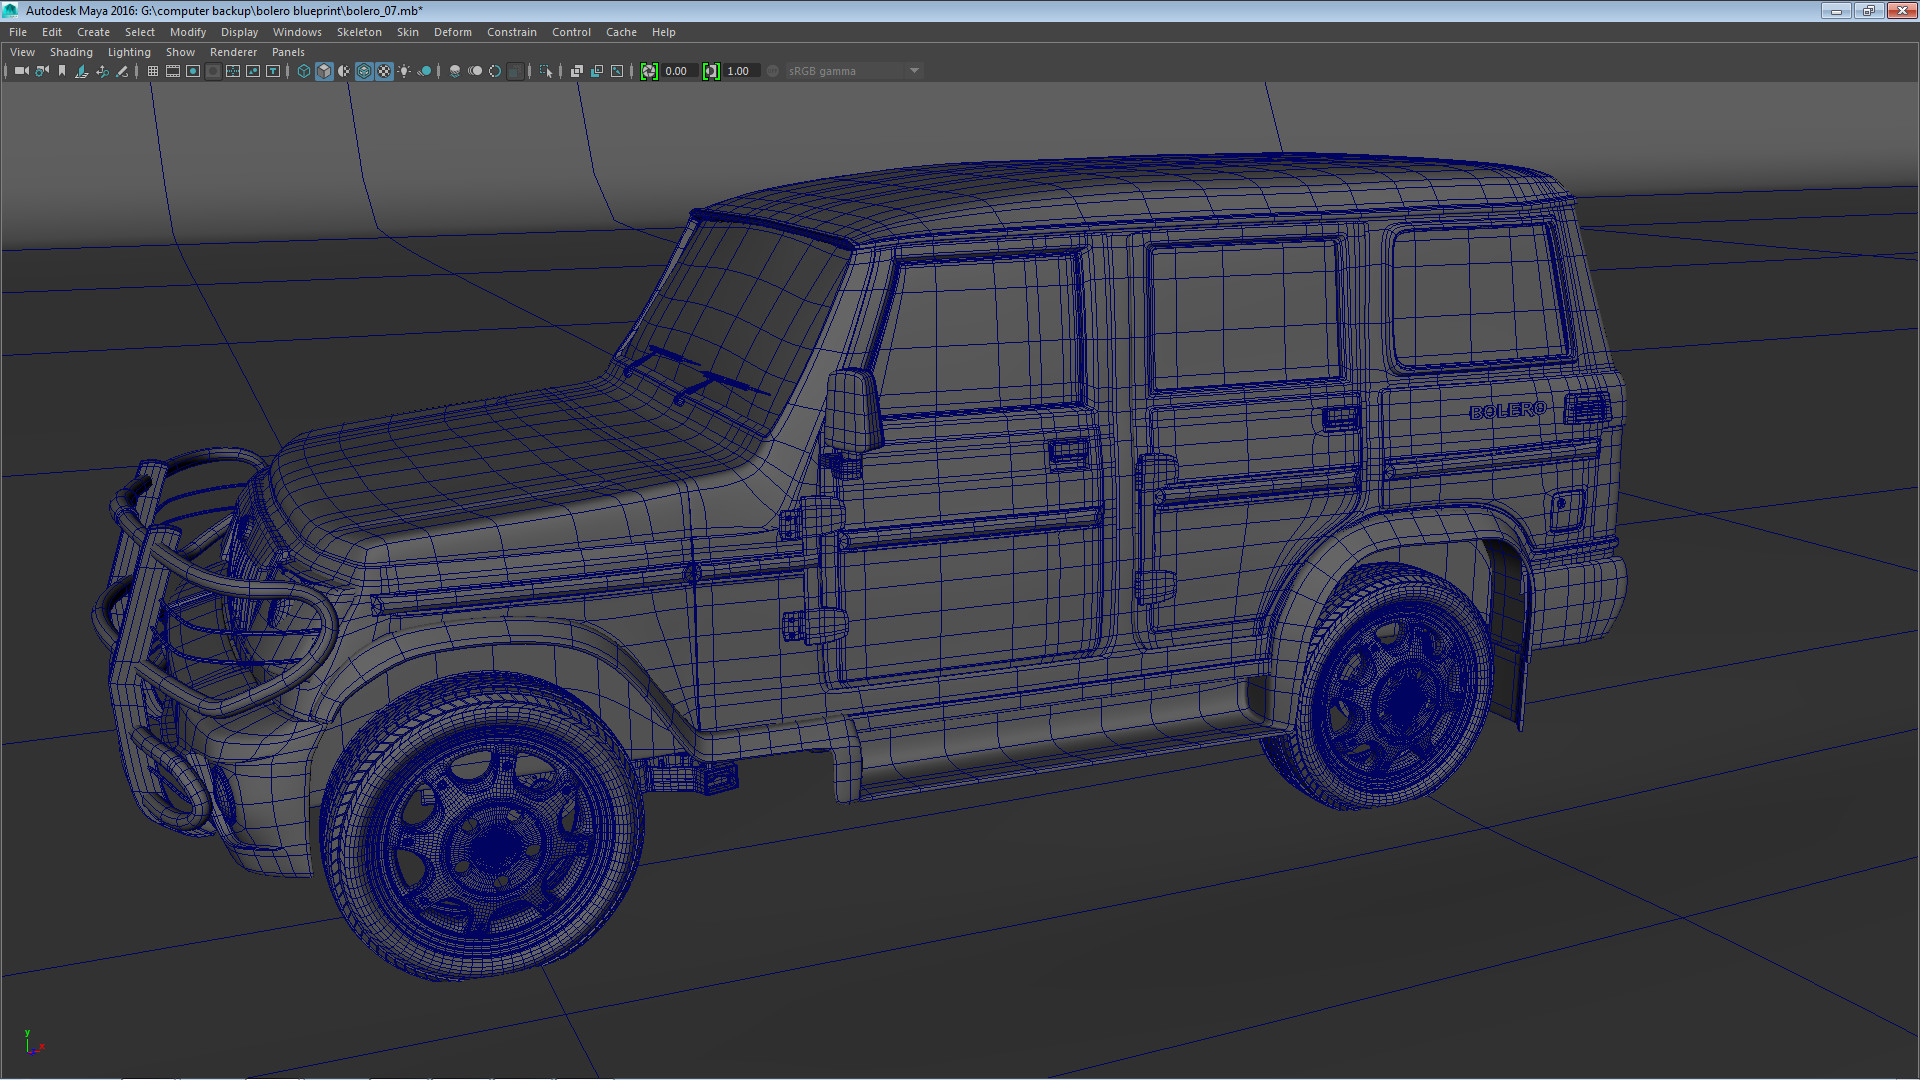Click the 2D Pan/Zoom icon

tap(102, 71)
